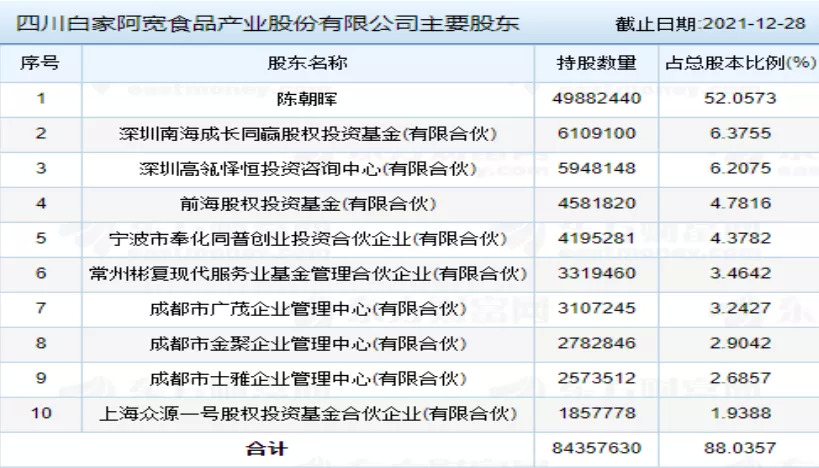Select 成都市金聚企业管理中心(有限合伙)
The width and height of the screenshot is (819, 468).
[x=308, y=344]
